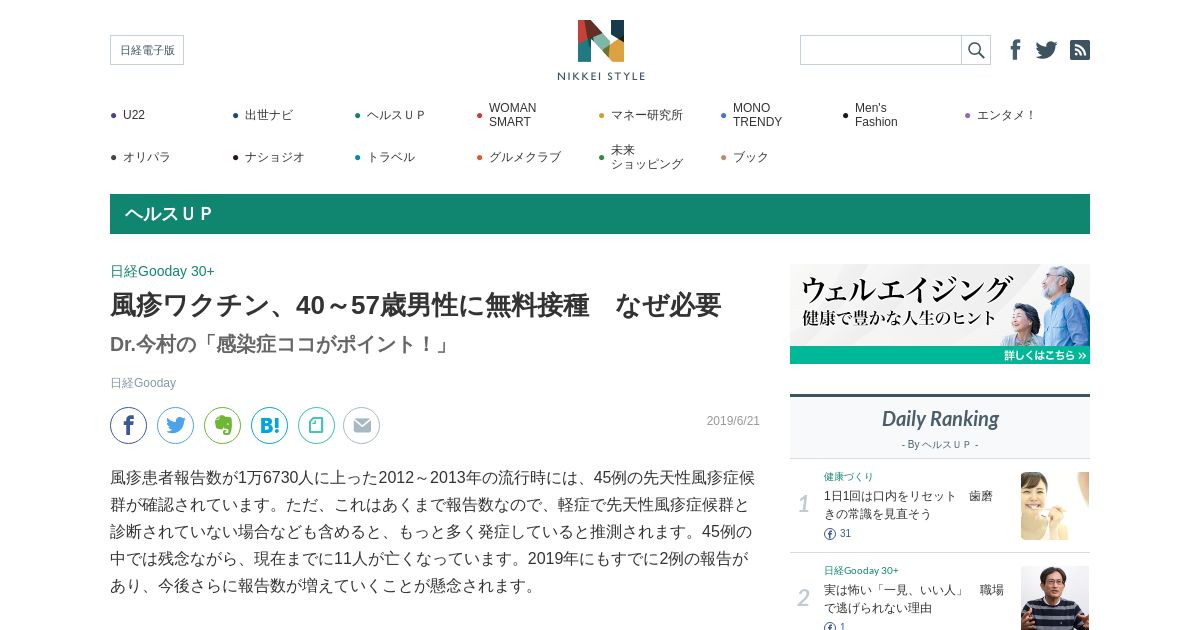
Task: Open Men's Fashion section
Action: click(876, 115)
